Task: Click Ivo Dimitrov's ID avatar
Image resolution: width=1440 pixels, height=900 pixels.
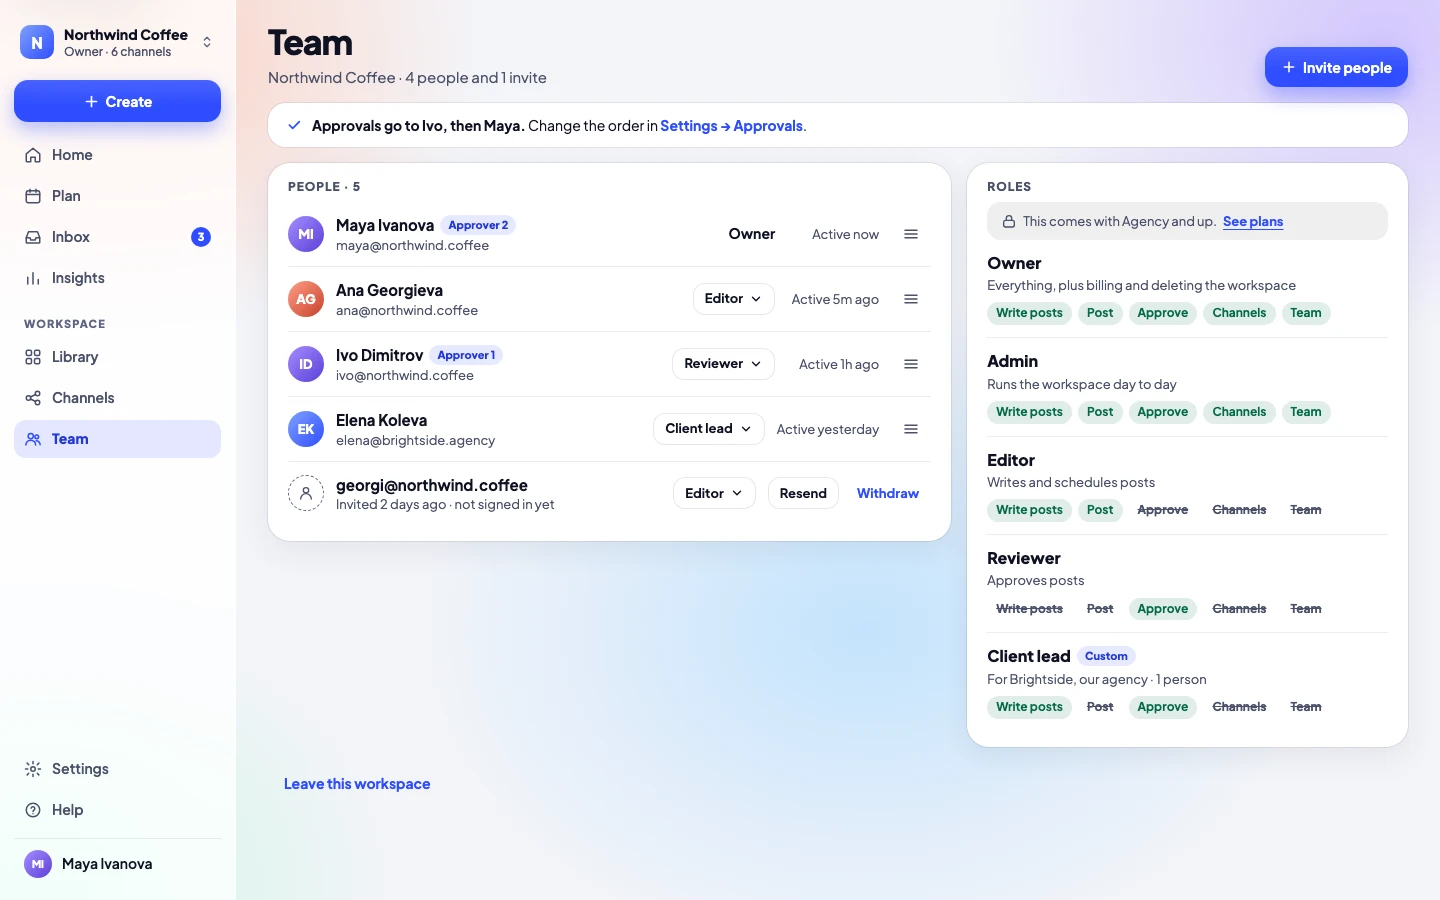Action: (306, 364)
